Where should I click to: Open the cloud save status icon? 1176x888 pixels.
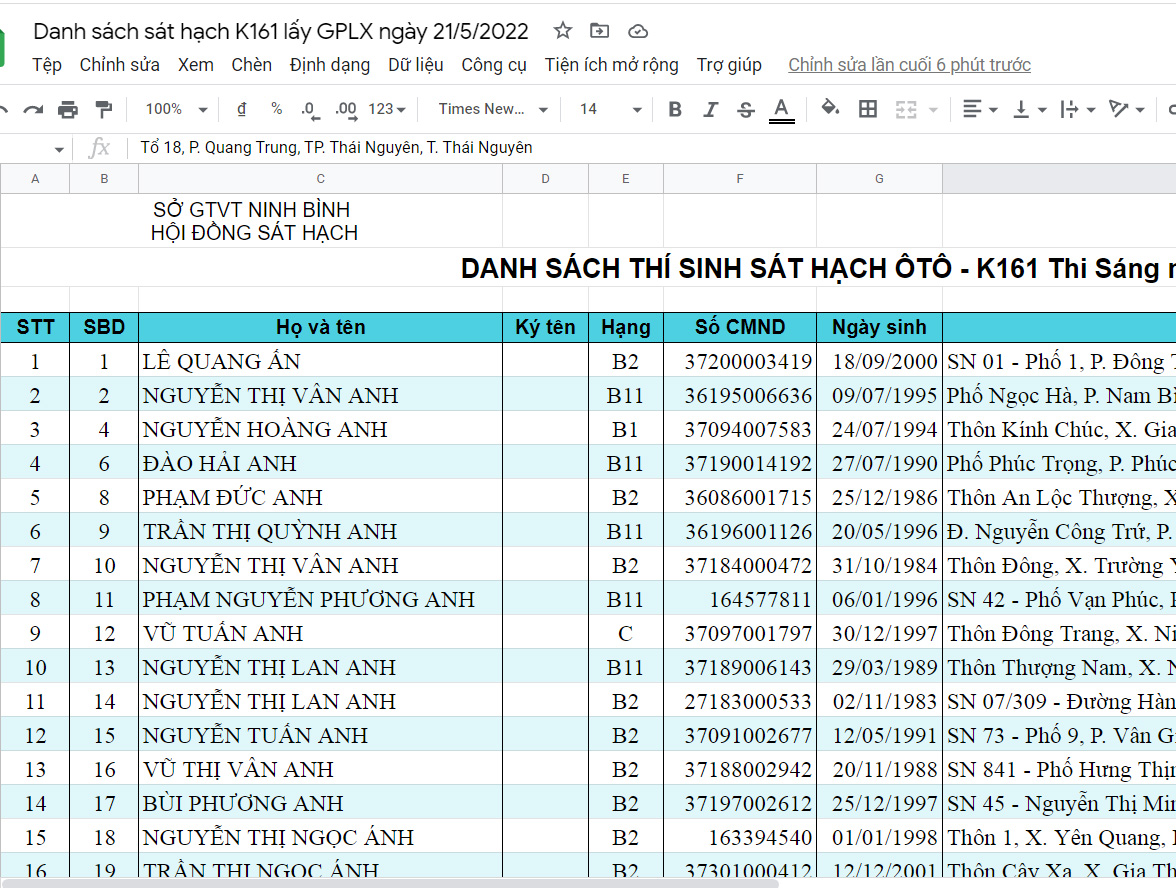(637, 31)
